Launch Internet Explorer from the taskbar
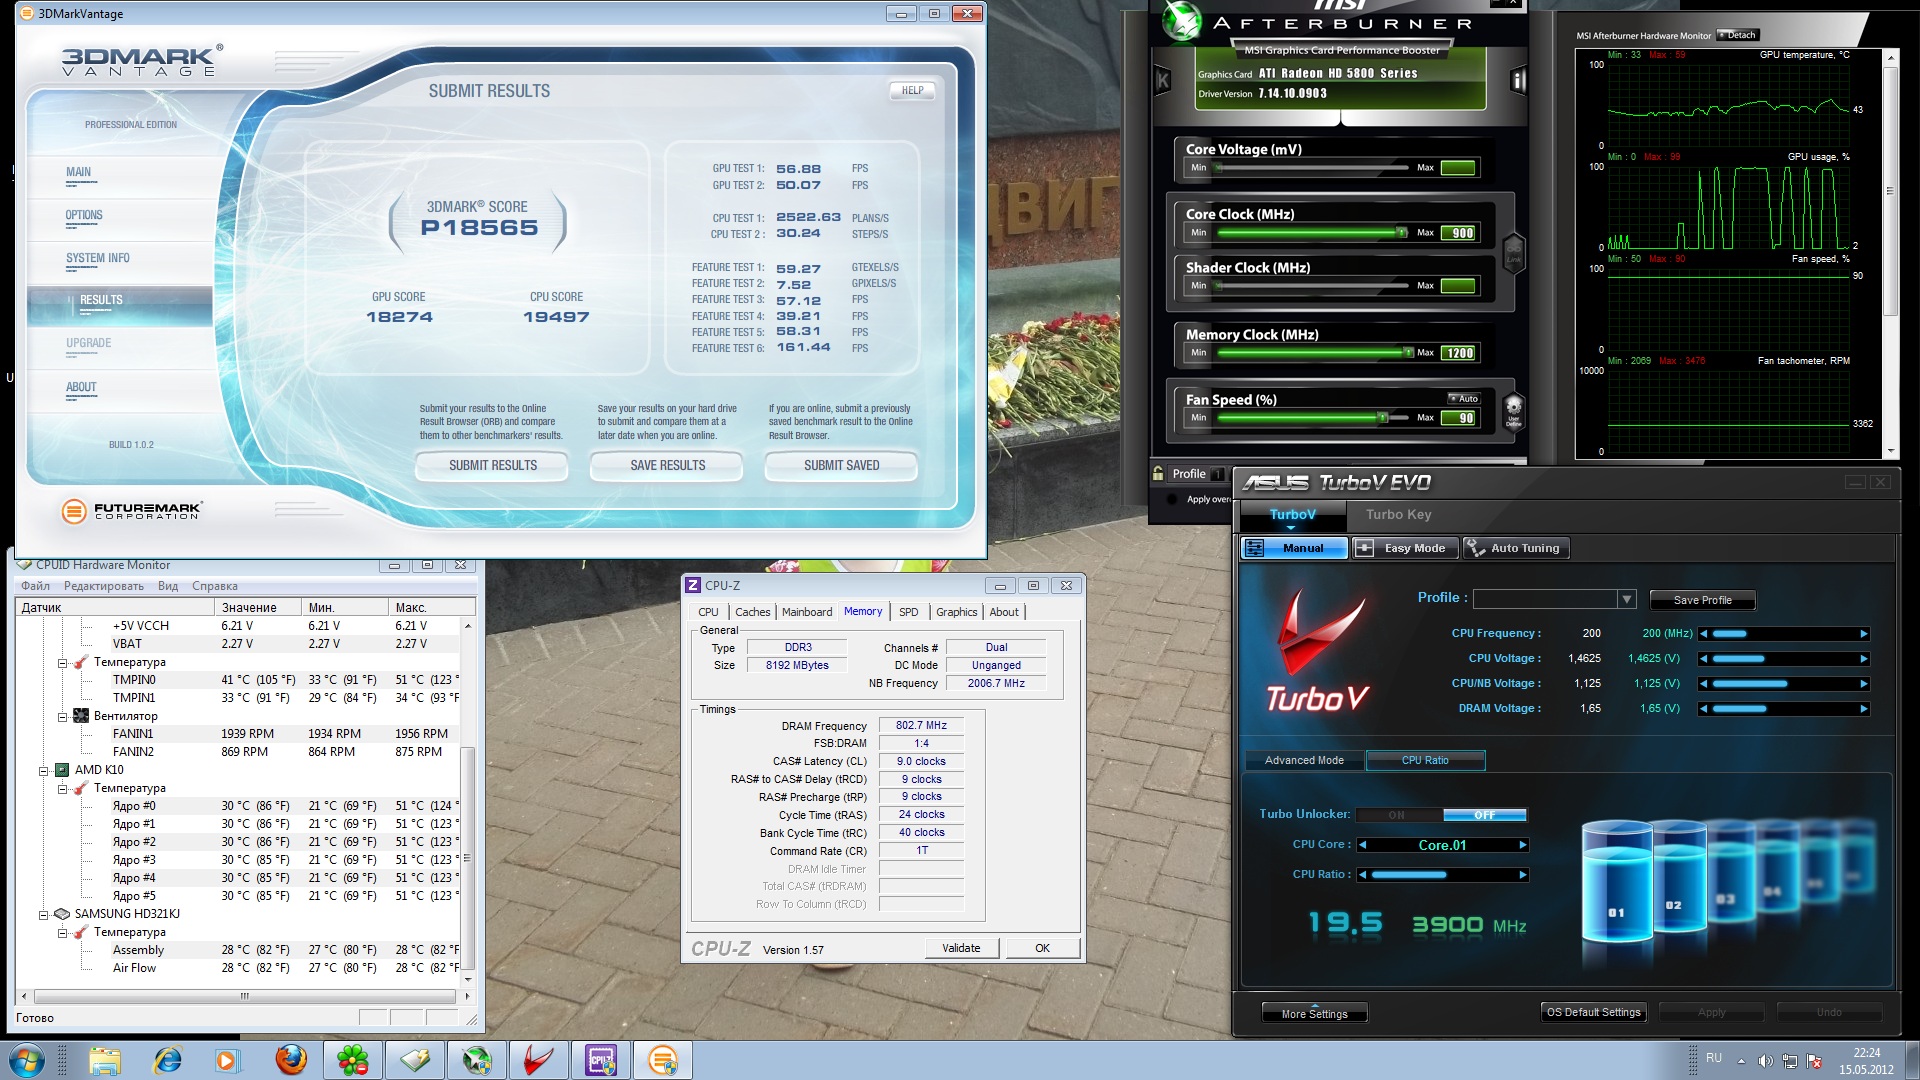The width and height of the screenshot is (1920, 1080). coord(167,1060)
